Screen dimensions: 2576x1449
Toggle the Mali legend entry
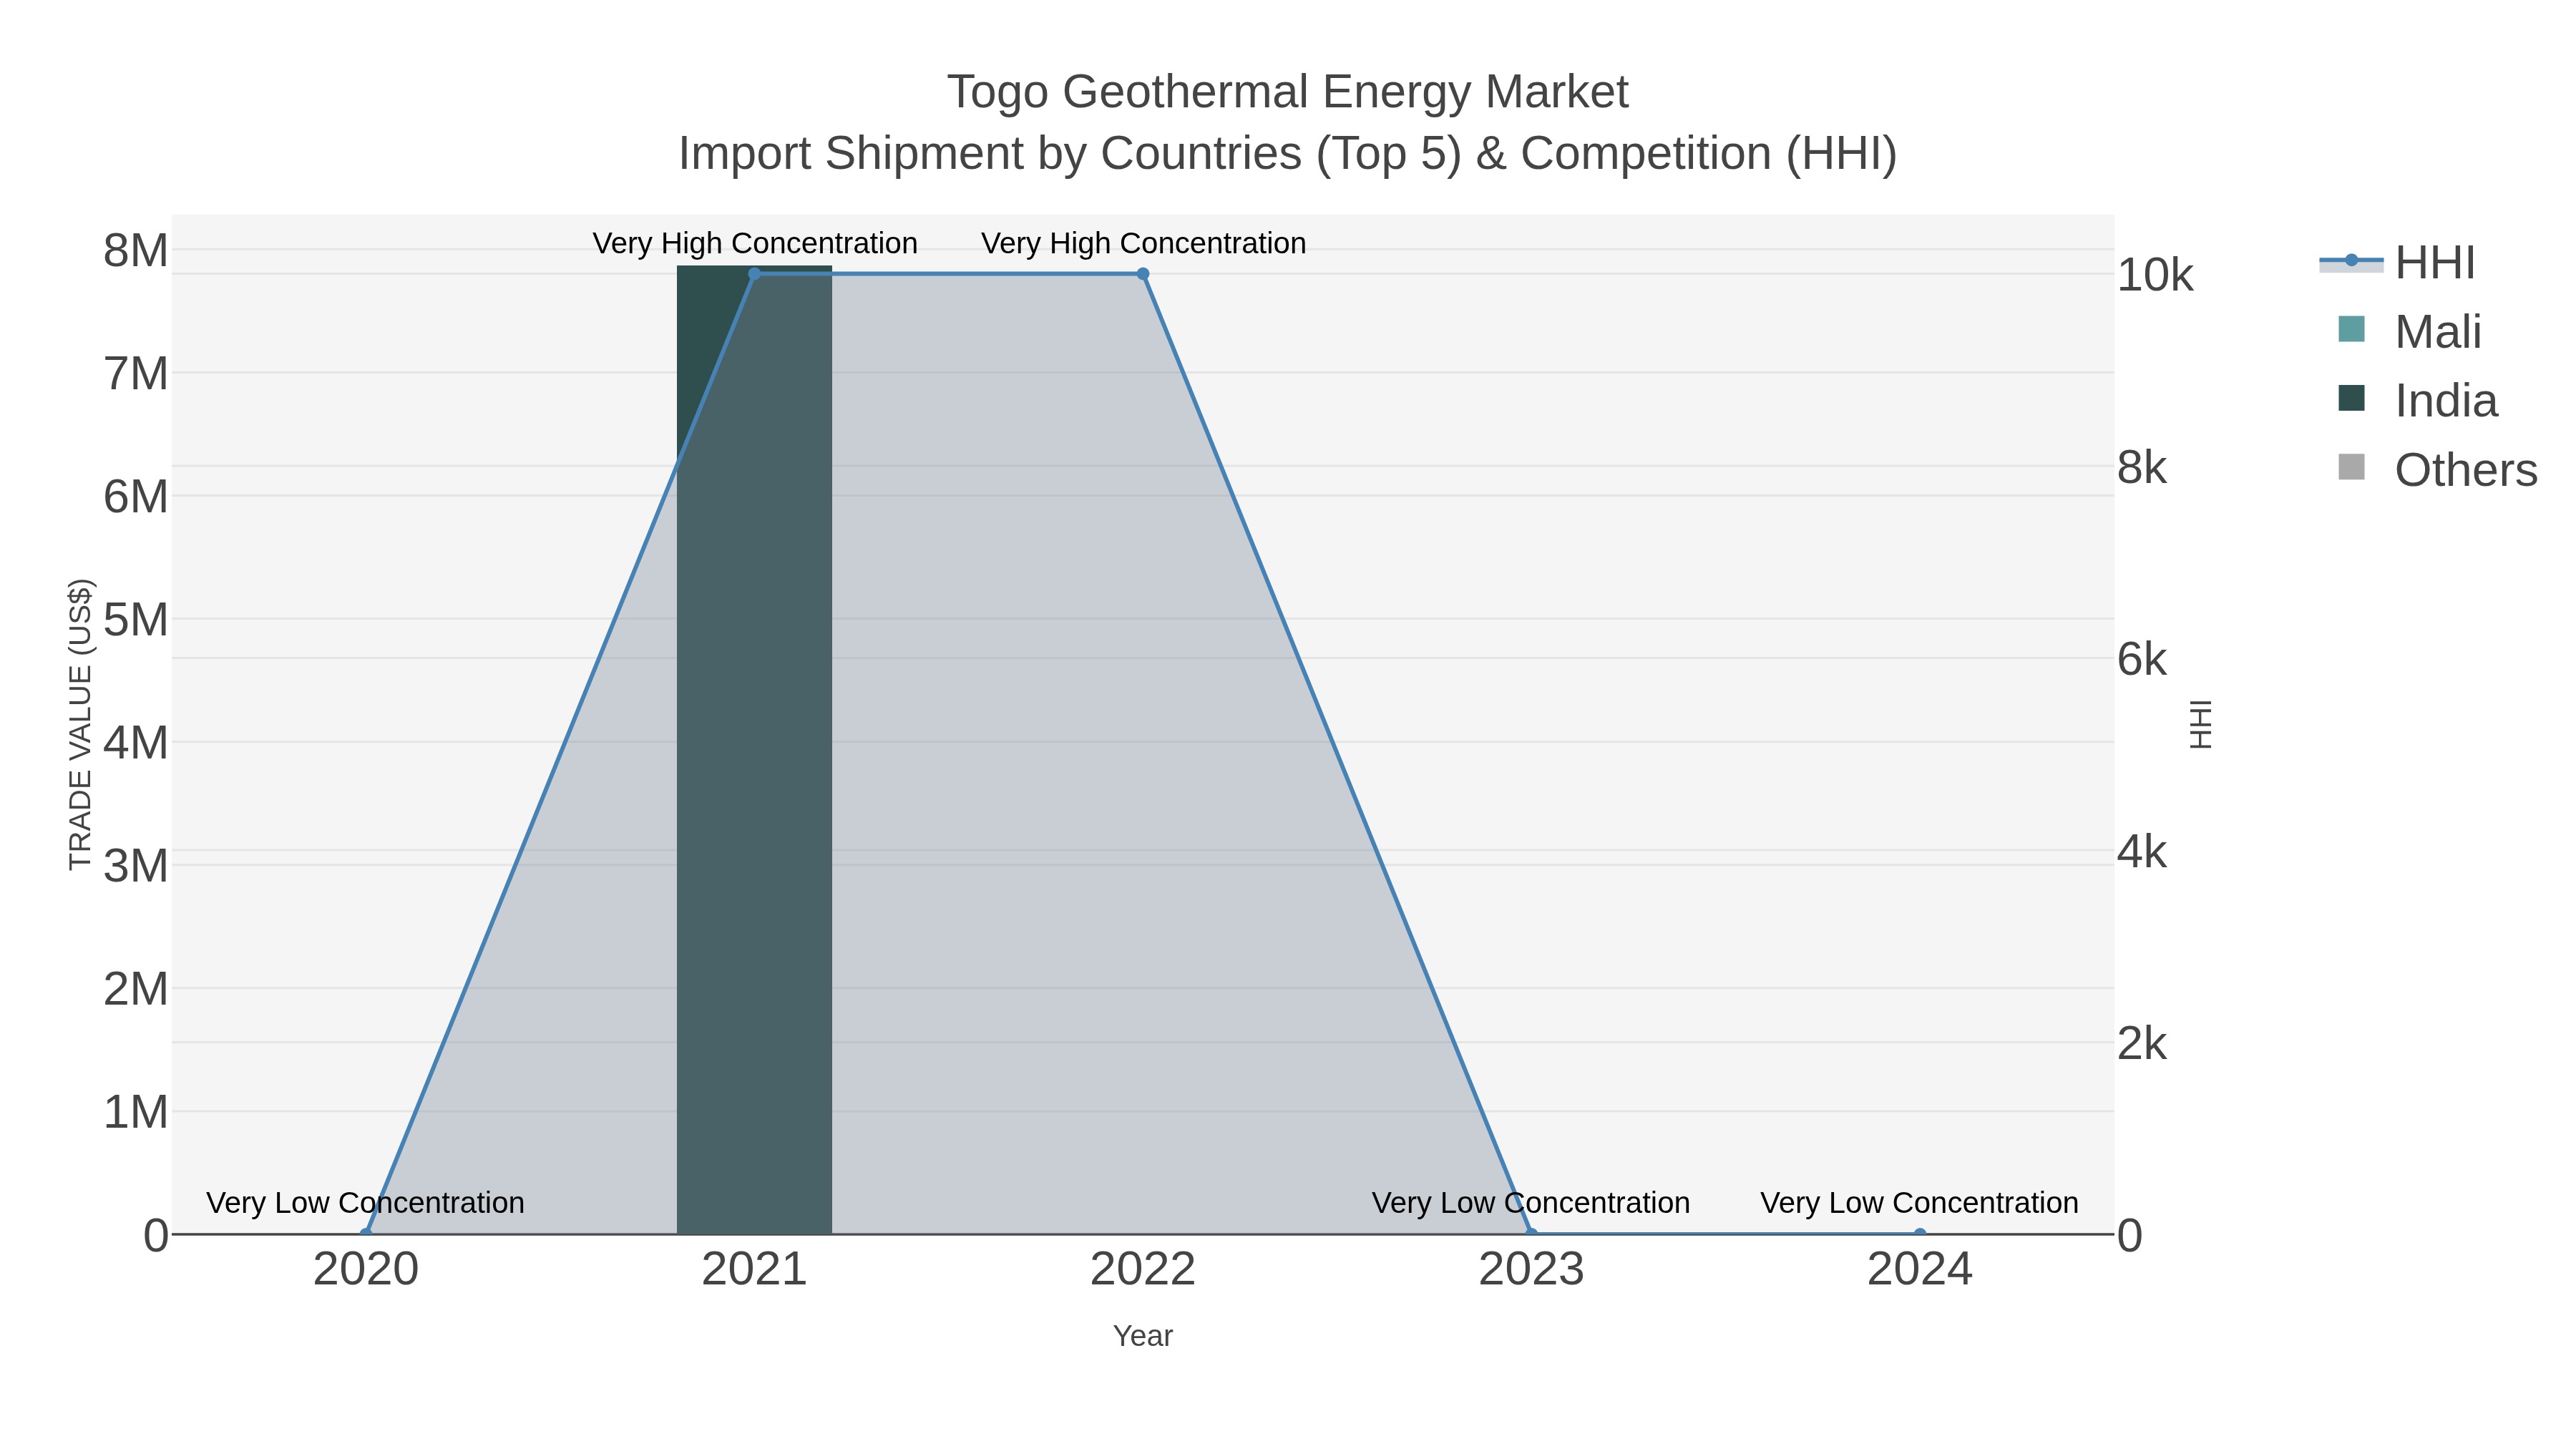(x=2409, y=332)
